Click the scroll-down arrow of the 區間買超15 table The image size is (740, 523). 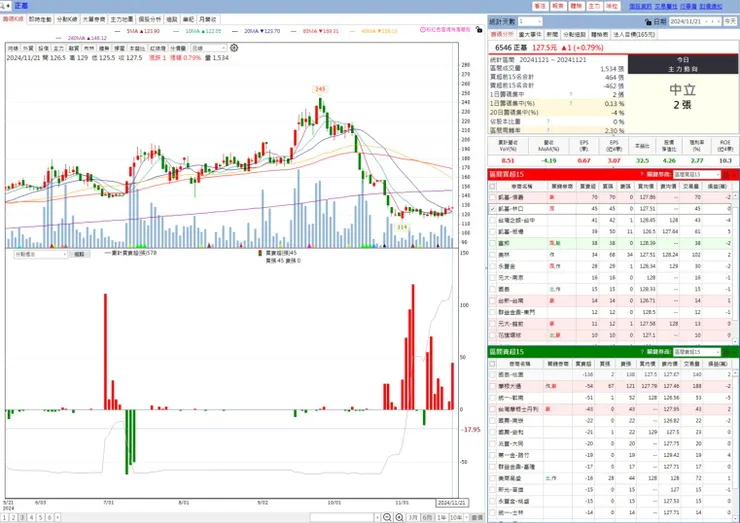point(735,341)
